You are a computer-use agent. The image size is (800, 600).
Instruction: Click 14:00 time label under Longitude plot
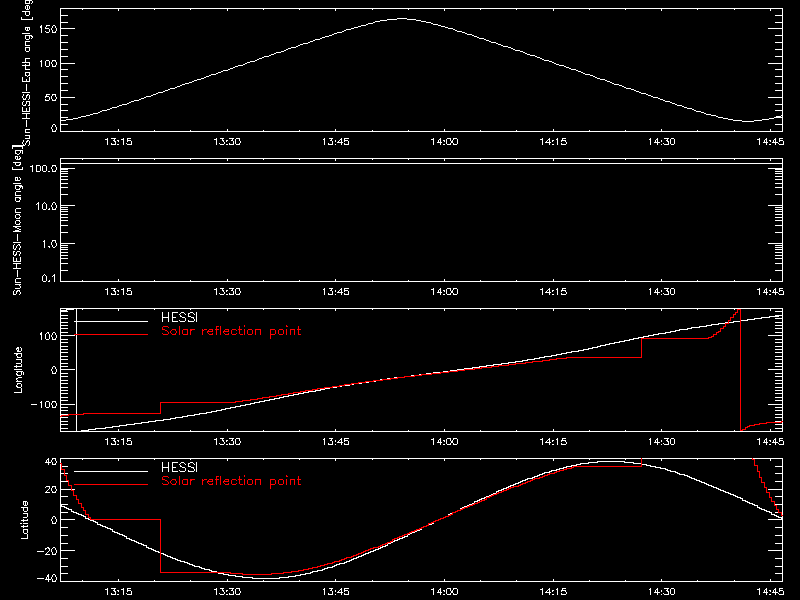point(444,442)
